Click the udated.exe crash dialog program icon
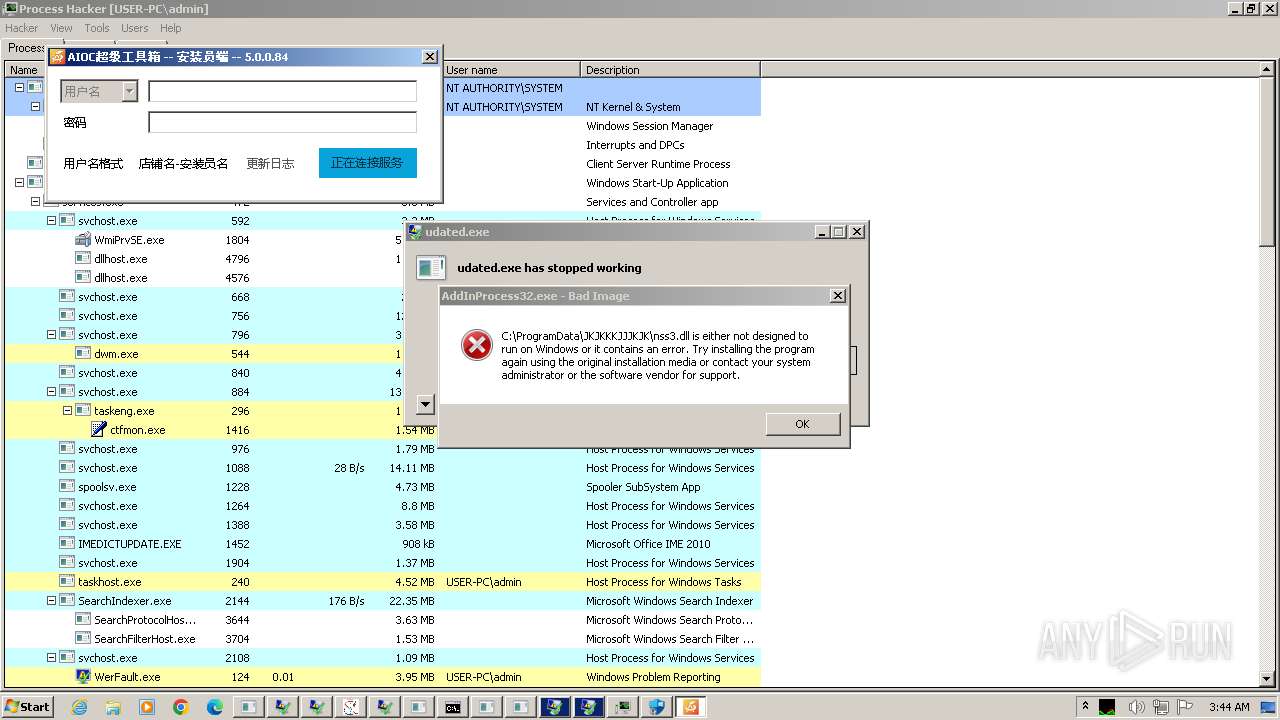1280x720 pixels. point(431,268)
